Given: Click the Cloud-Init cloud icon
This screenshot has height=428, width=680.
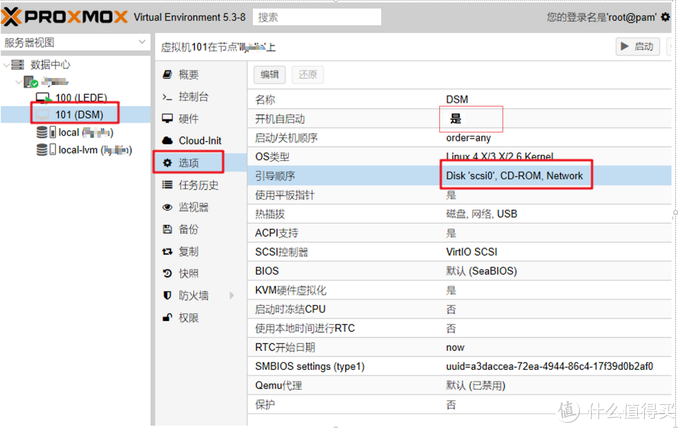Looking at the screenshot, I should 167,140.
